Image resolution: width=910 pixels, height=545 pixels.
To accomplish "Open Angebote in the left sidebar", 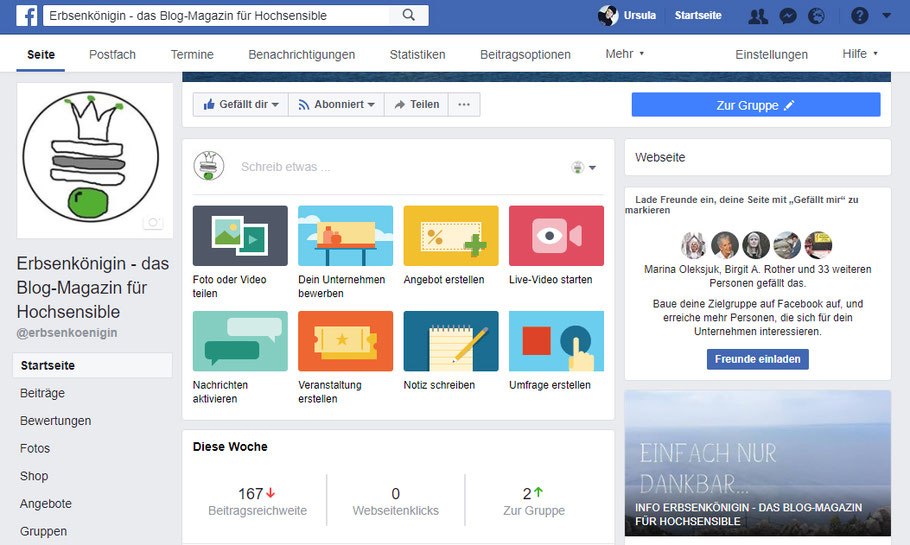I will pos(45,504).
